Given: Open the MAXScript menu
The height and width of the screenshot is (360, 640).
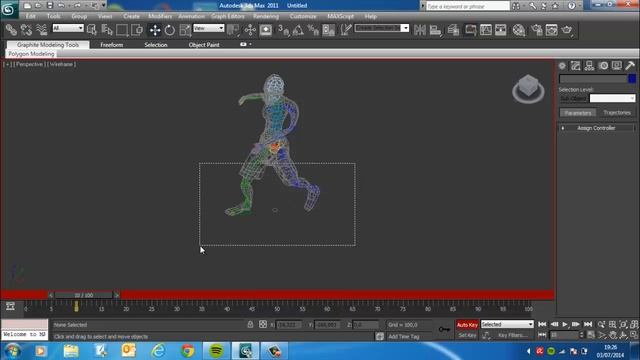Looking at the screenshot, I should tap(340, 16).
